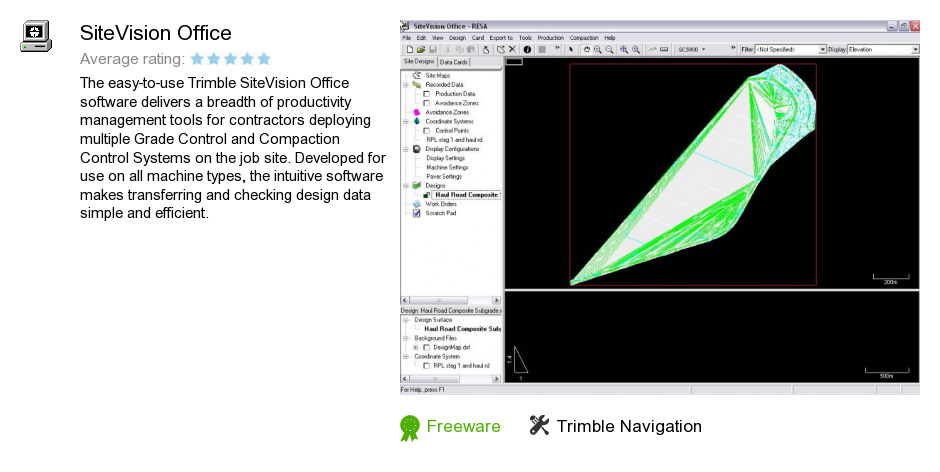Tick RPL stag 1 checkbox in lower panel

click(x=426, y=366)
